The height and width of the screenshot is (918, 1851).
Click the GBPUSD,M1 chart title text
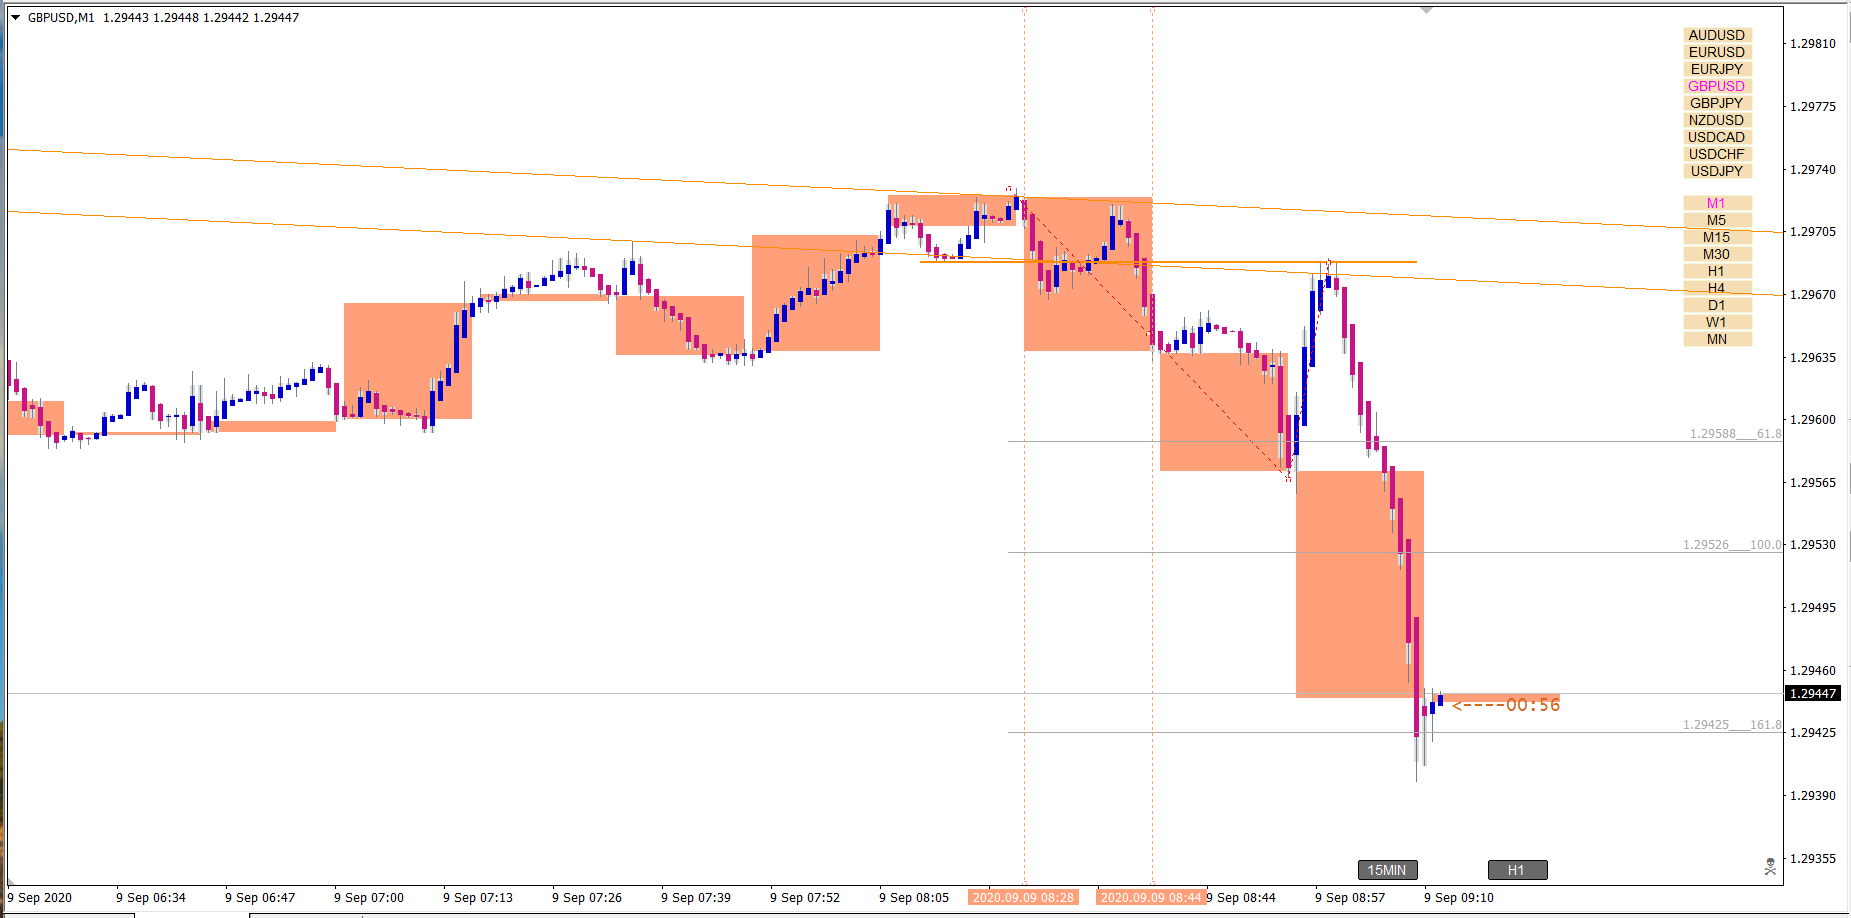click(61, 18)
